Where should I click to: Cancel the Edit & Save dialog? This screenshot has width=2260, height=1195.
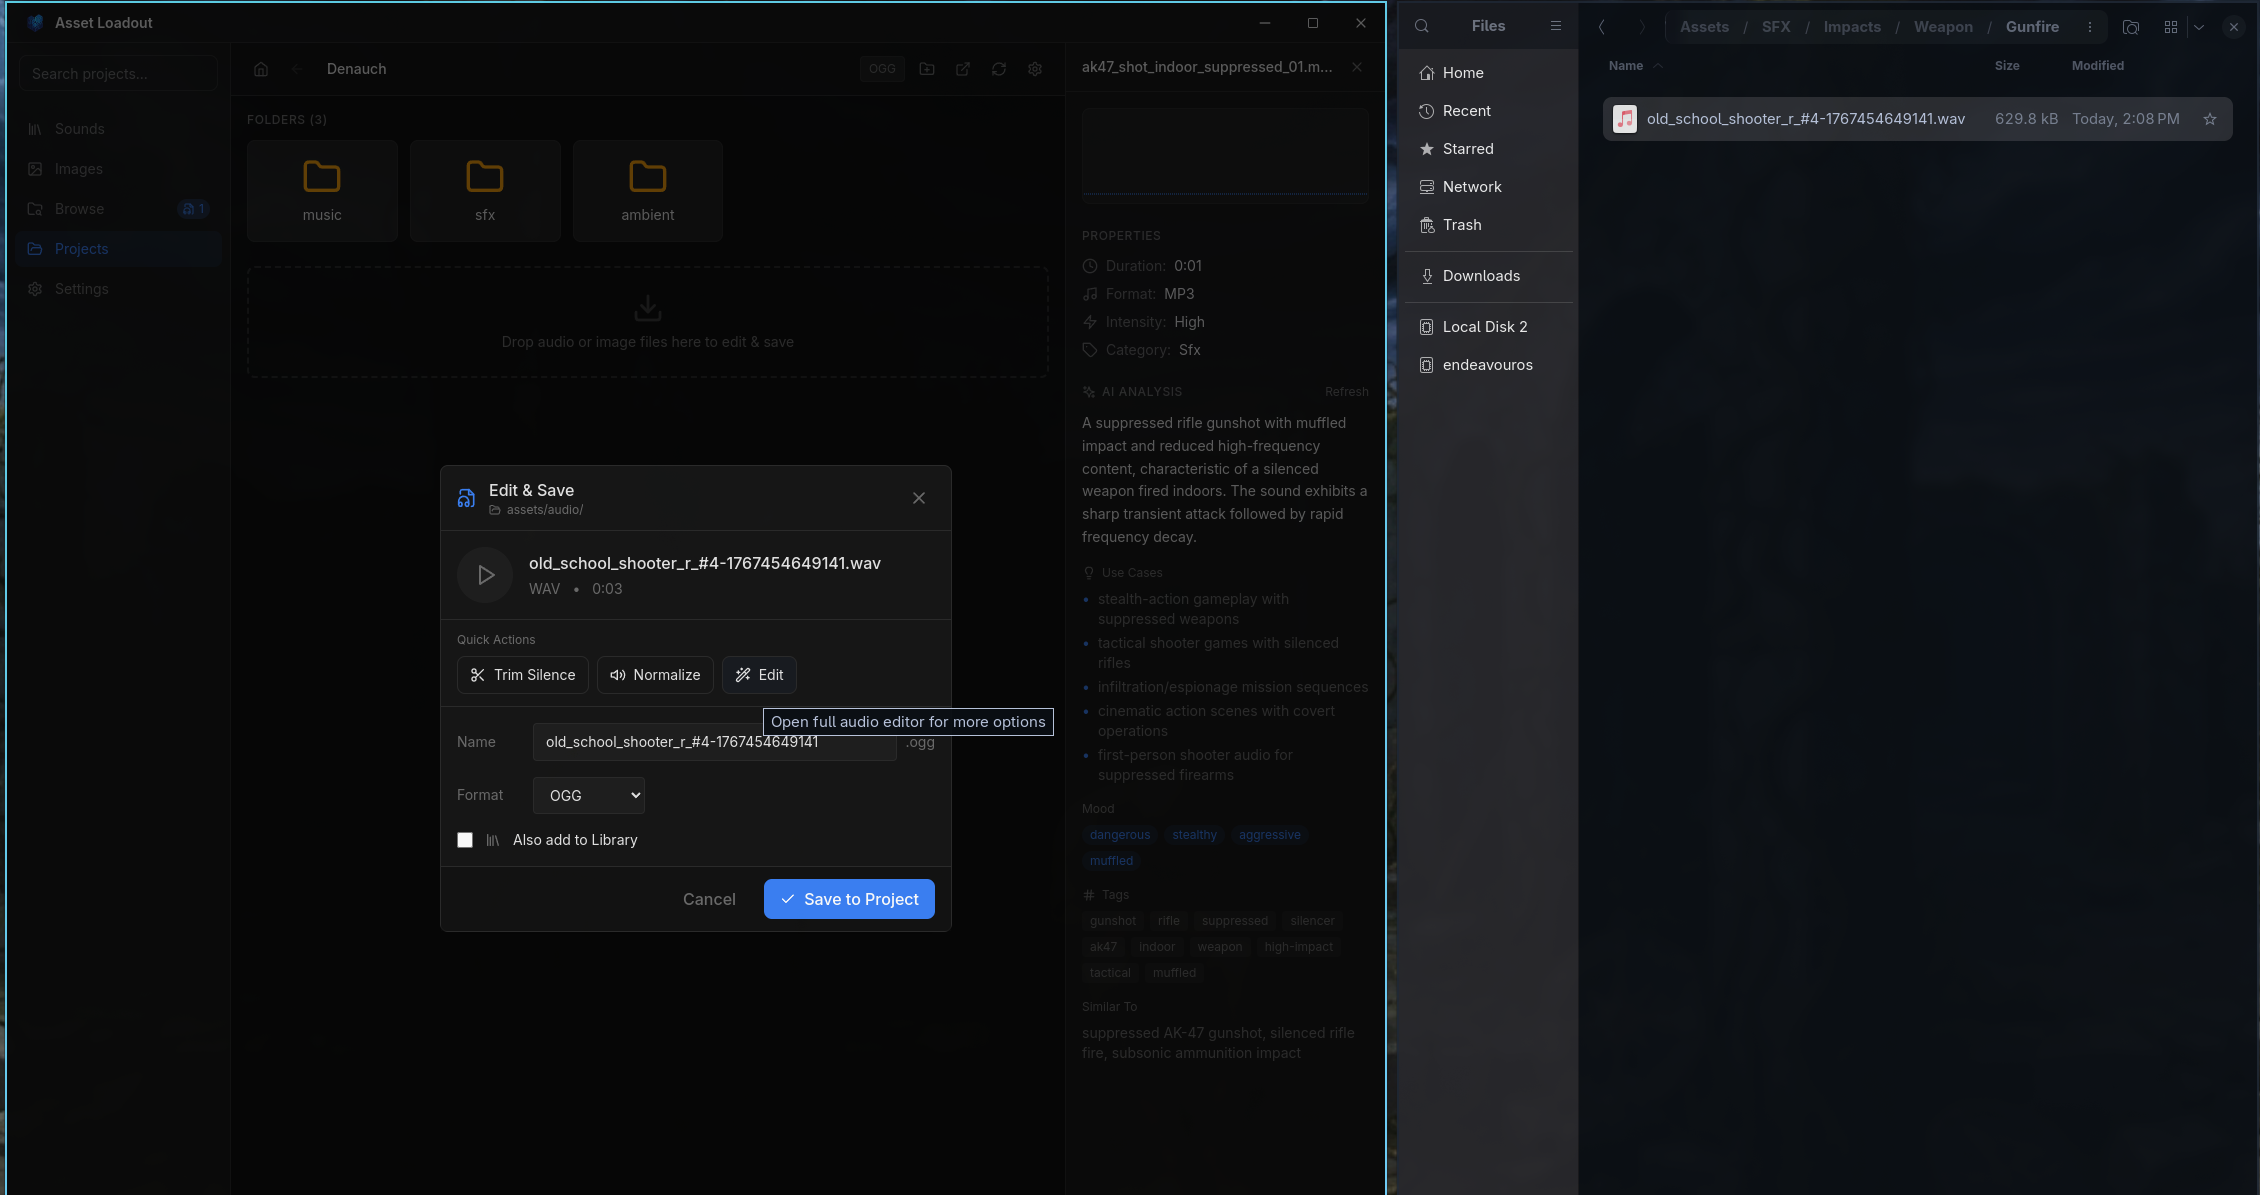pyautogui.click(x=709, y=899)
